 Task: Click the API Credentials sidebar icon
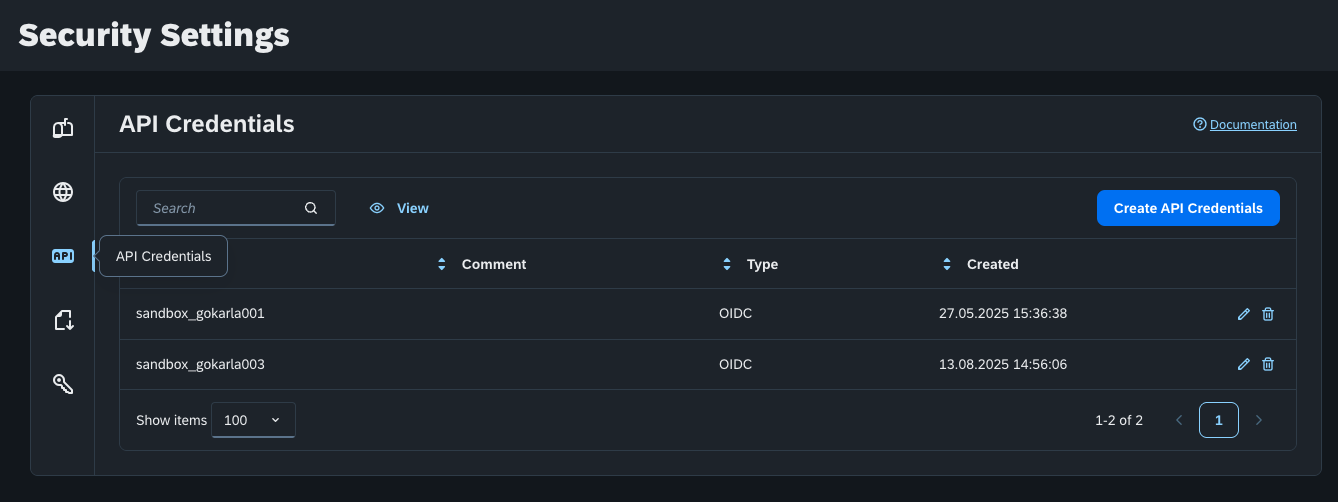[63, 256]
